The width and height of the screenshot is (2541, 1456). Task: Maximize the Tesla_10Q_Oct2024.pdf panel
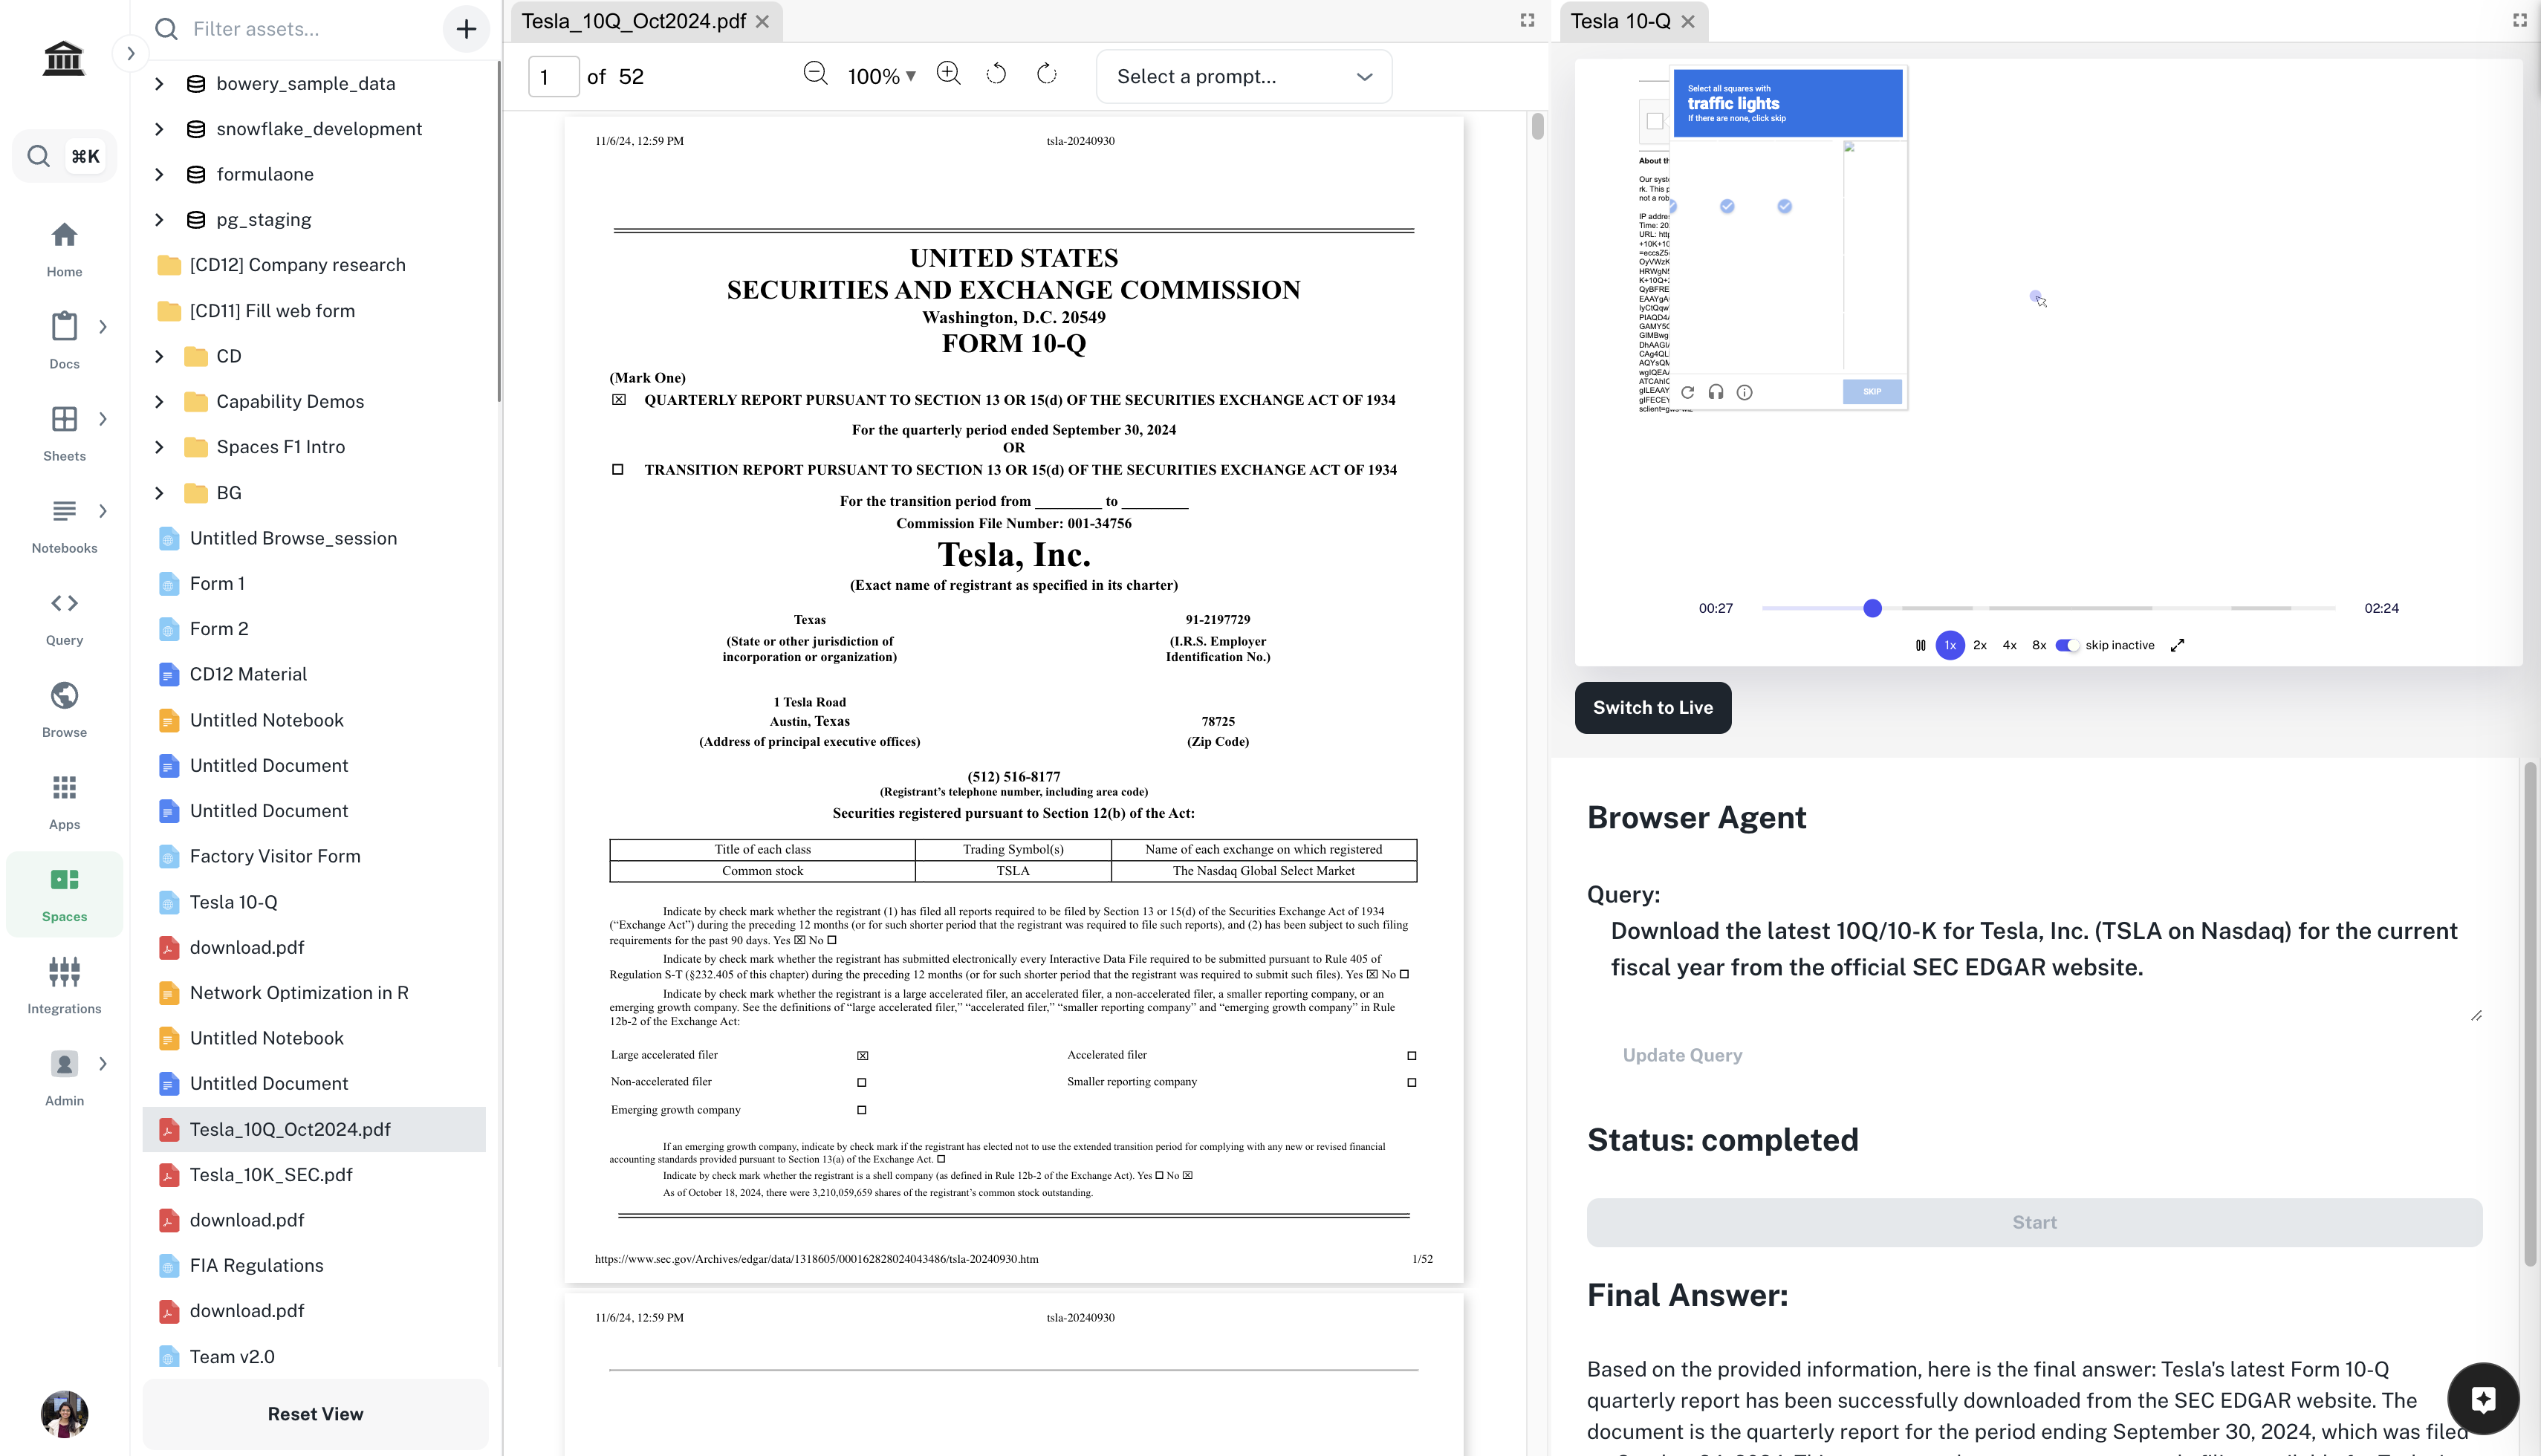(1527, 20)
